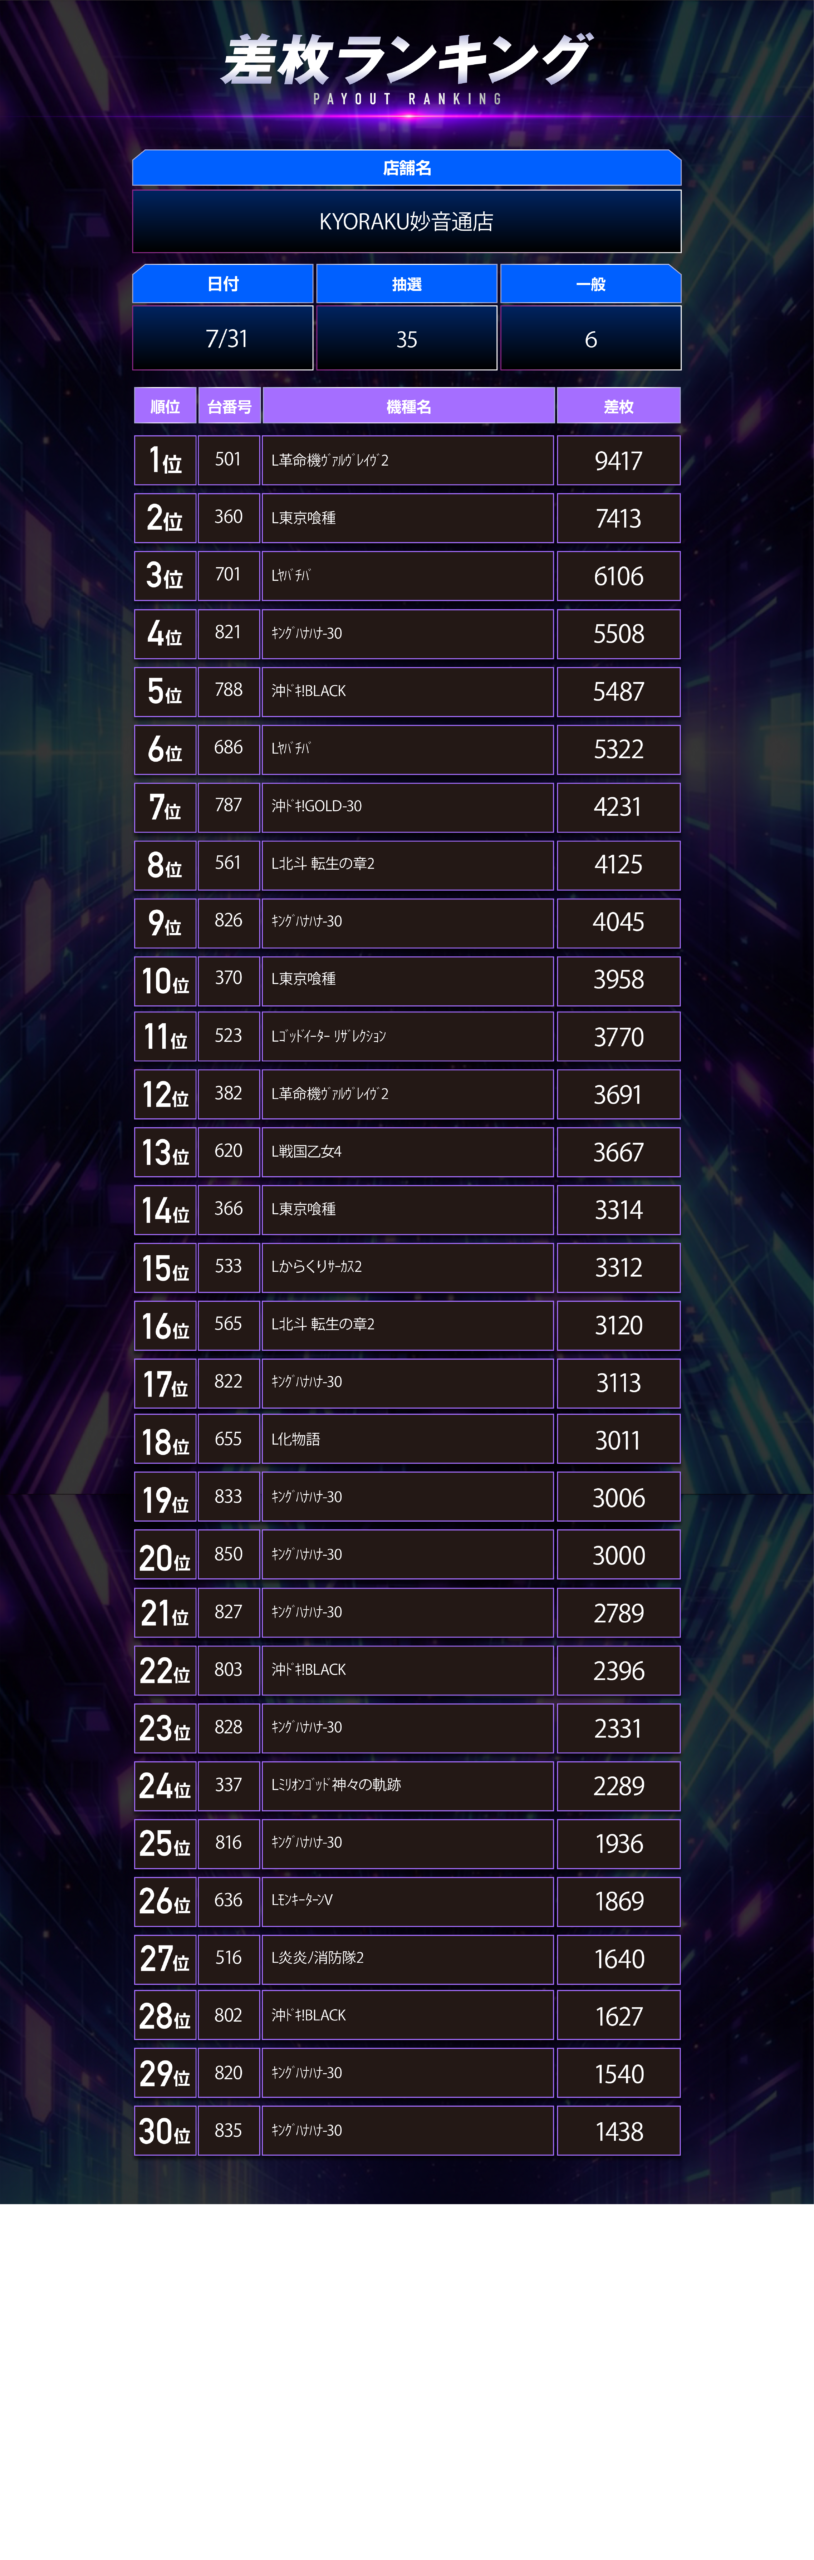The image size is (814, 2560).
Task: Click the 一般 header tab
Action: coord(591,284)
